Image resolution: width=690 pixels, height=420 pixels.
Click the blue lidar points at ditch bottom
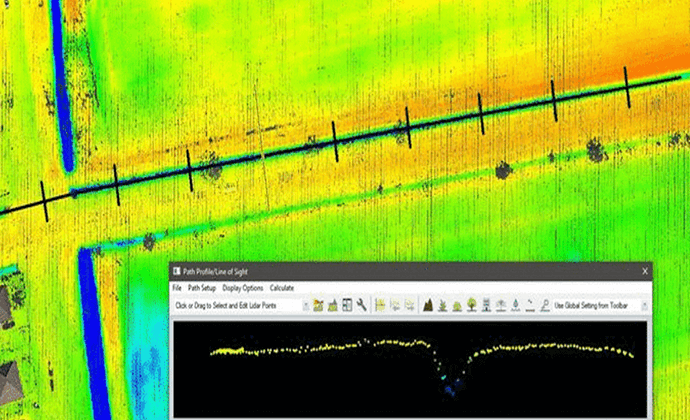(x=449, y=389)
